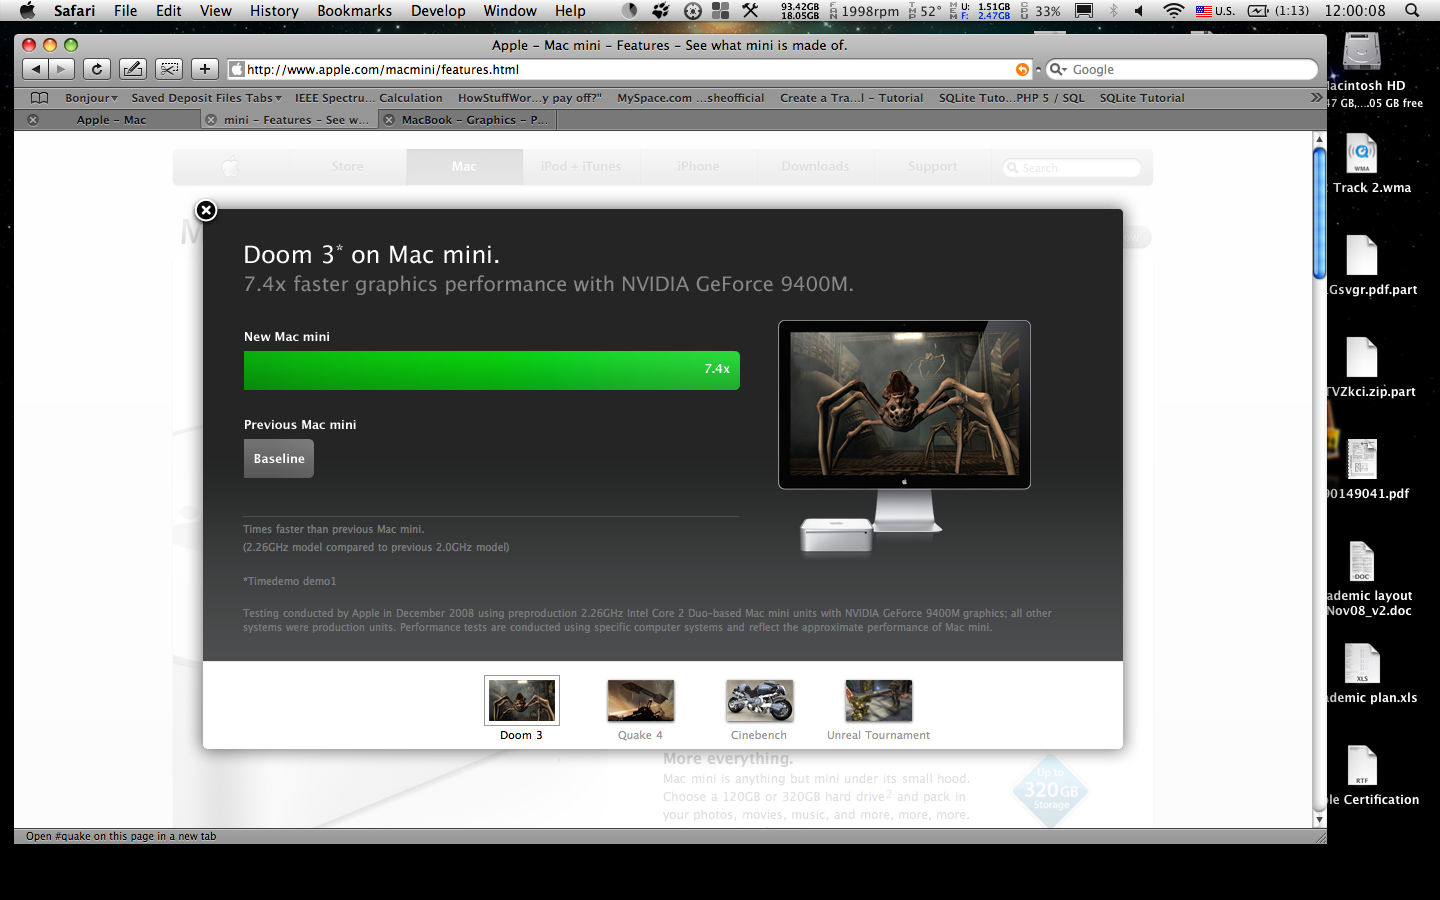Viewport: 1440px width, 900px height.
Task: Click the AutoFill pencil toolbar icon
Action: click(x=133, y=69)
